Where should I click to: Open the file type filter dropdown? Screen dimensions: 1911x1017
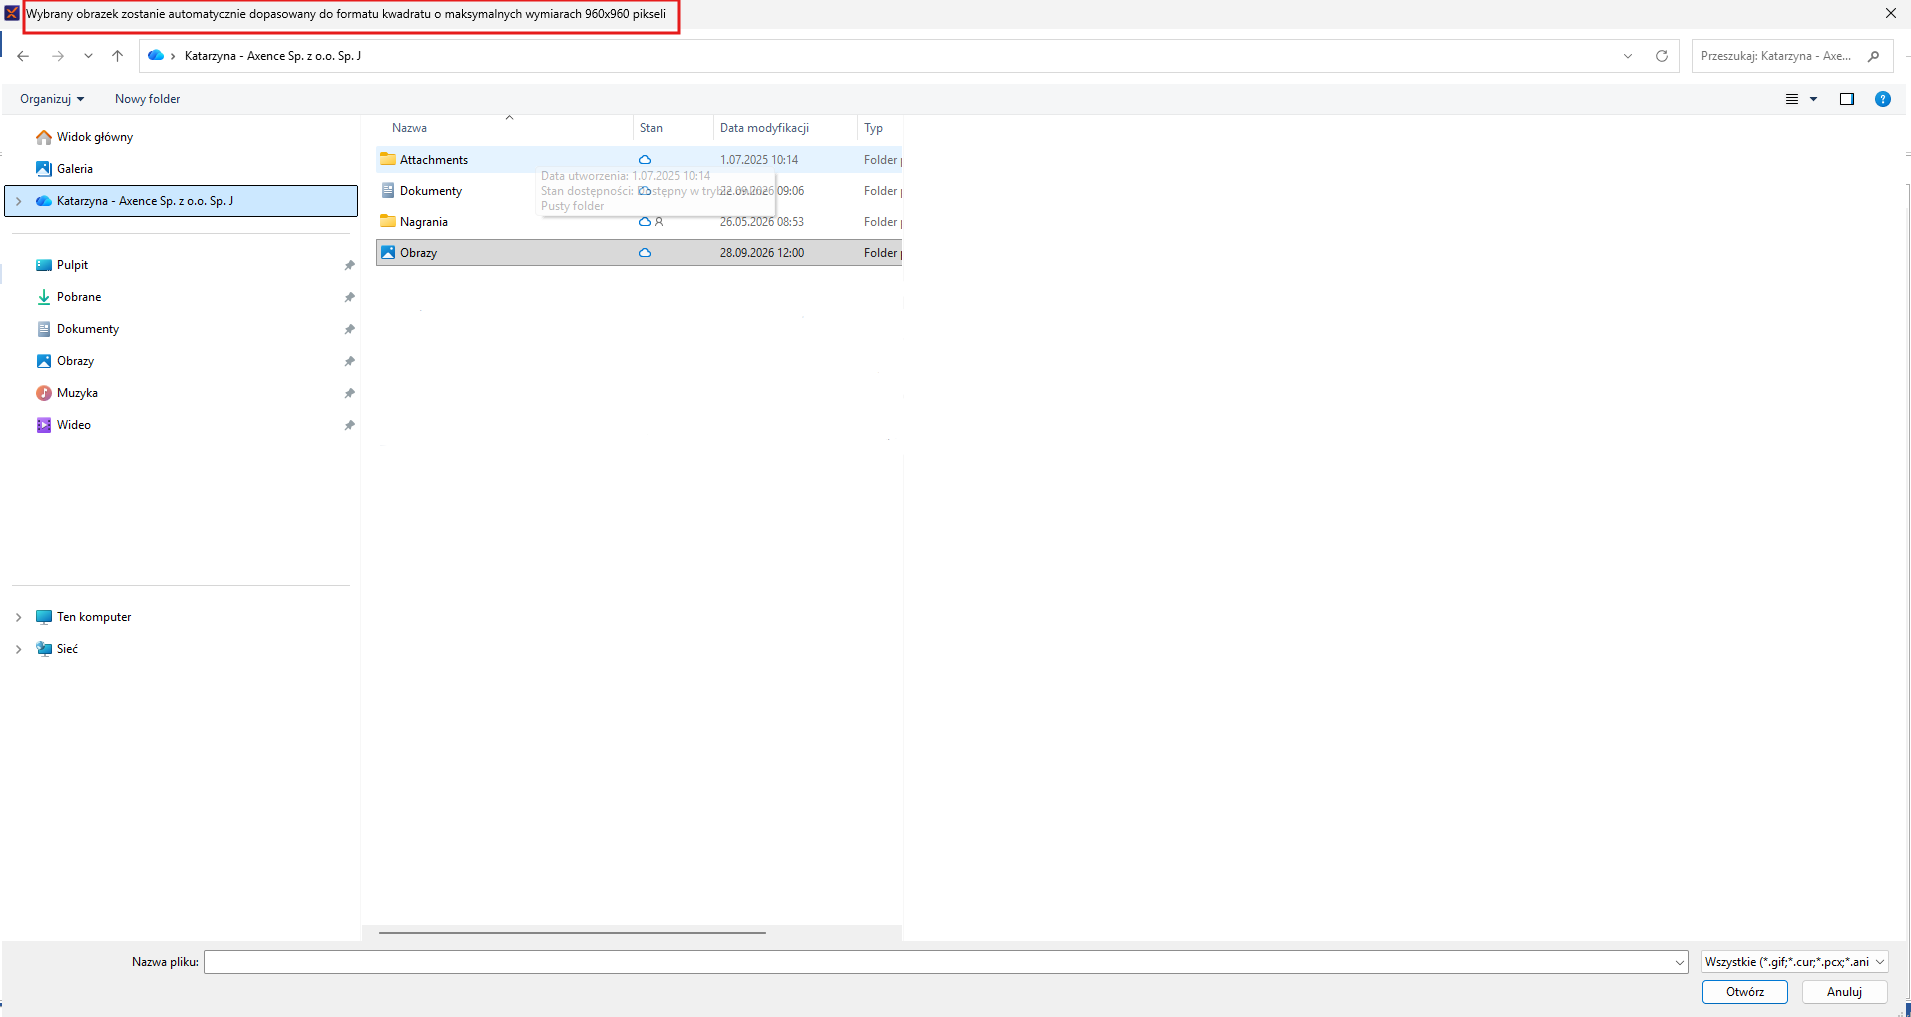pyautogui.click(x=1795, y=962)
